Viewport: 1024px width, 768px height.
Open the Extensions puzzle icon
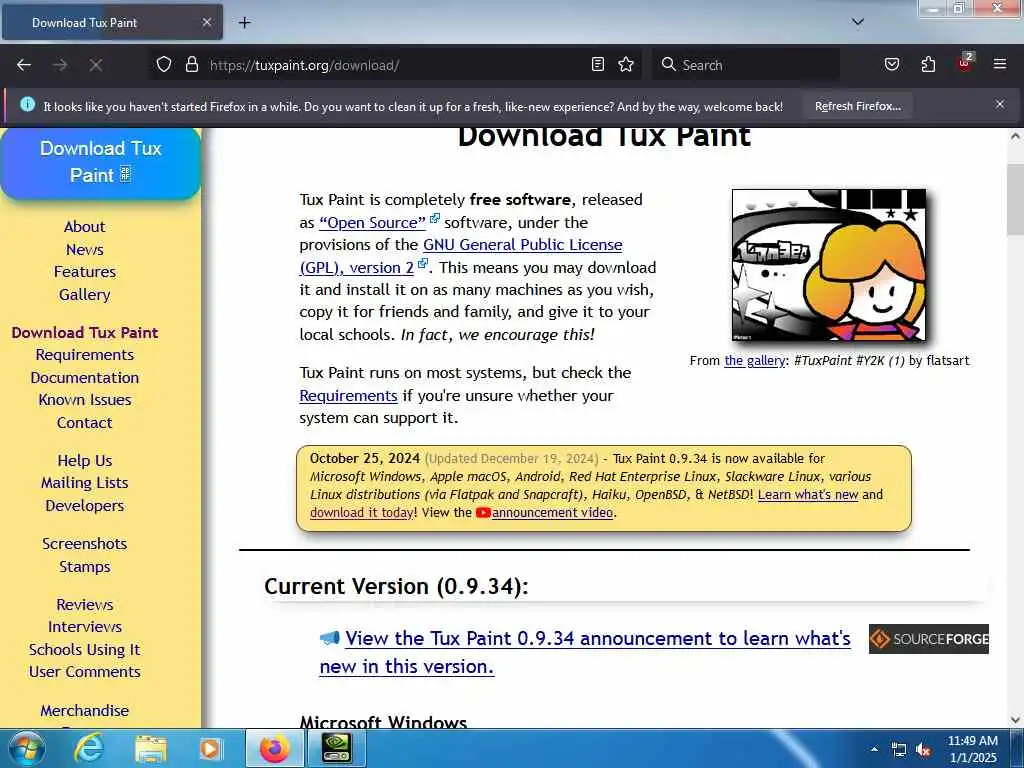coord(928,64)
